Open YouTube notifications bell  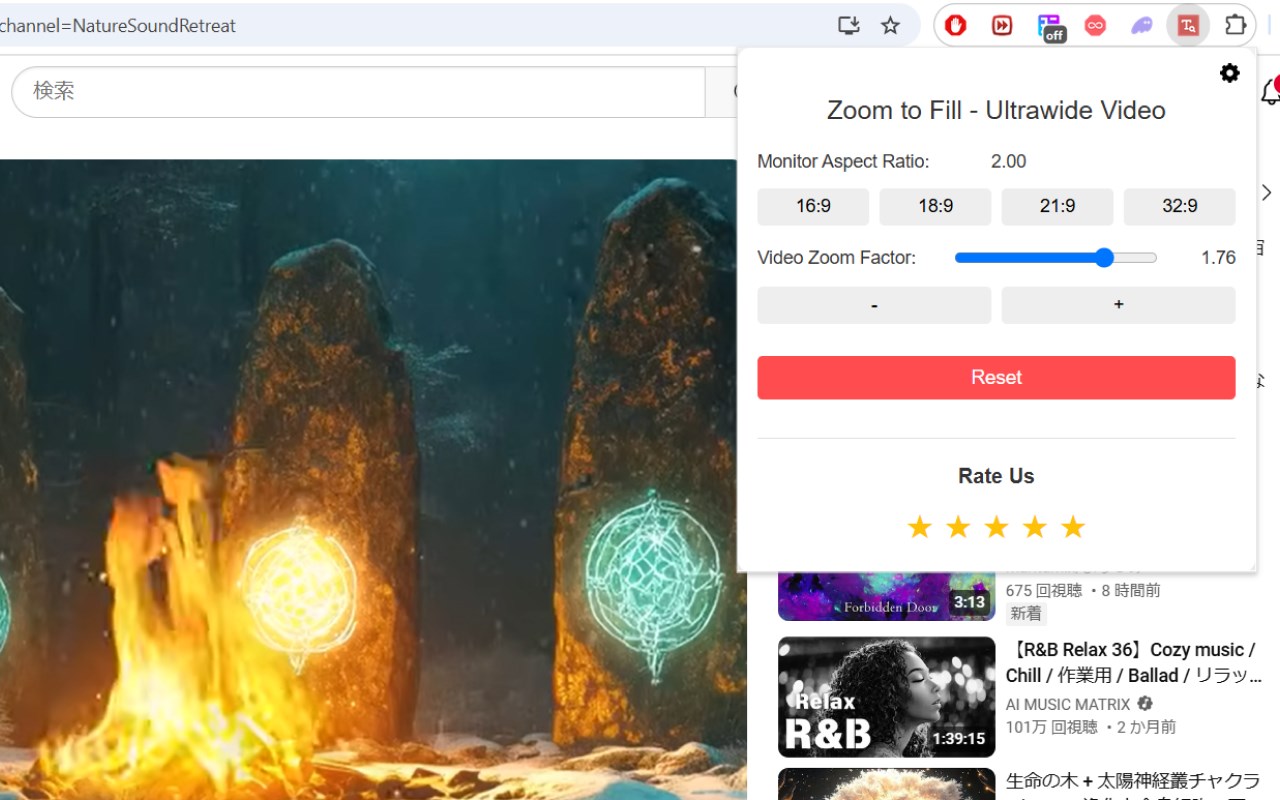1271,92
